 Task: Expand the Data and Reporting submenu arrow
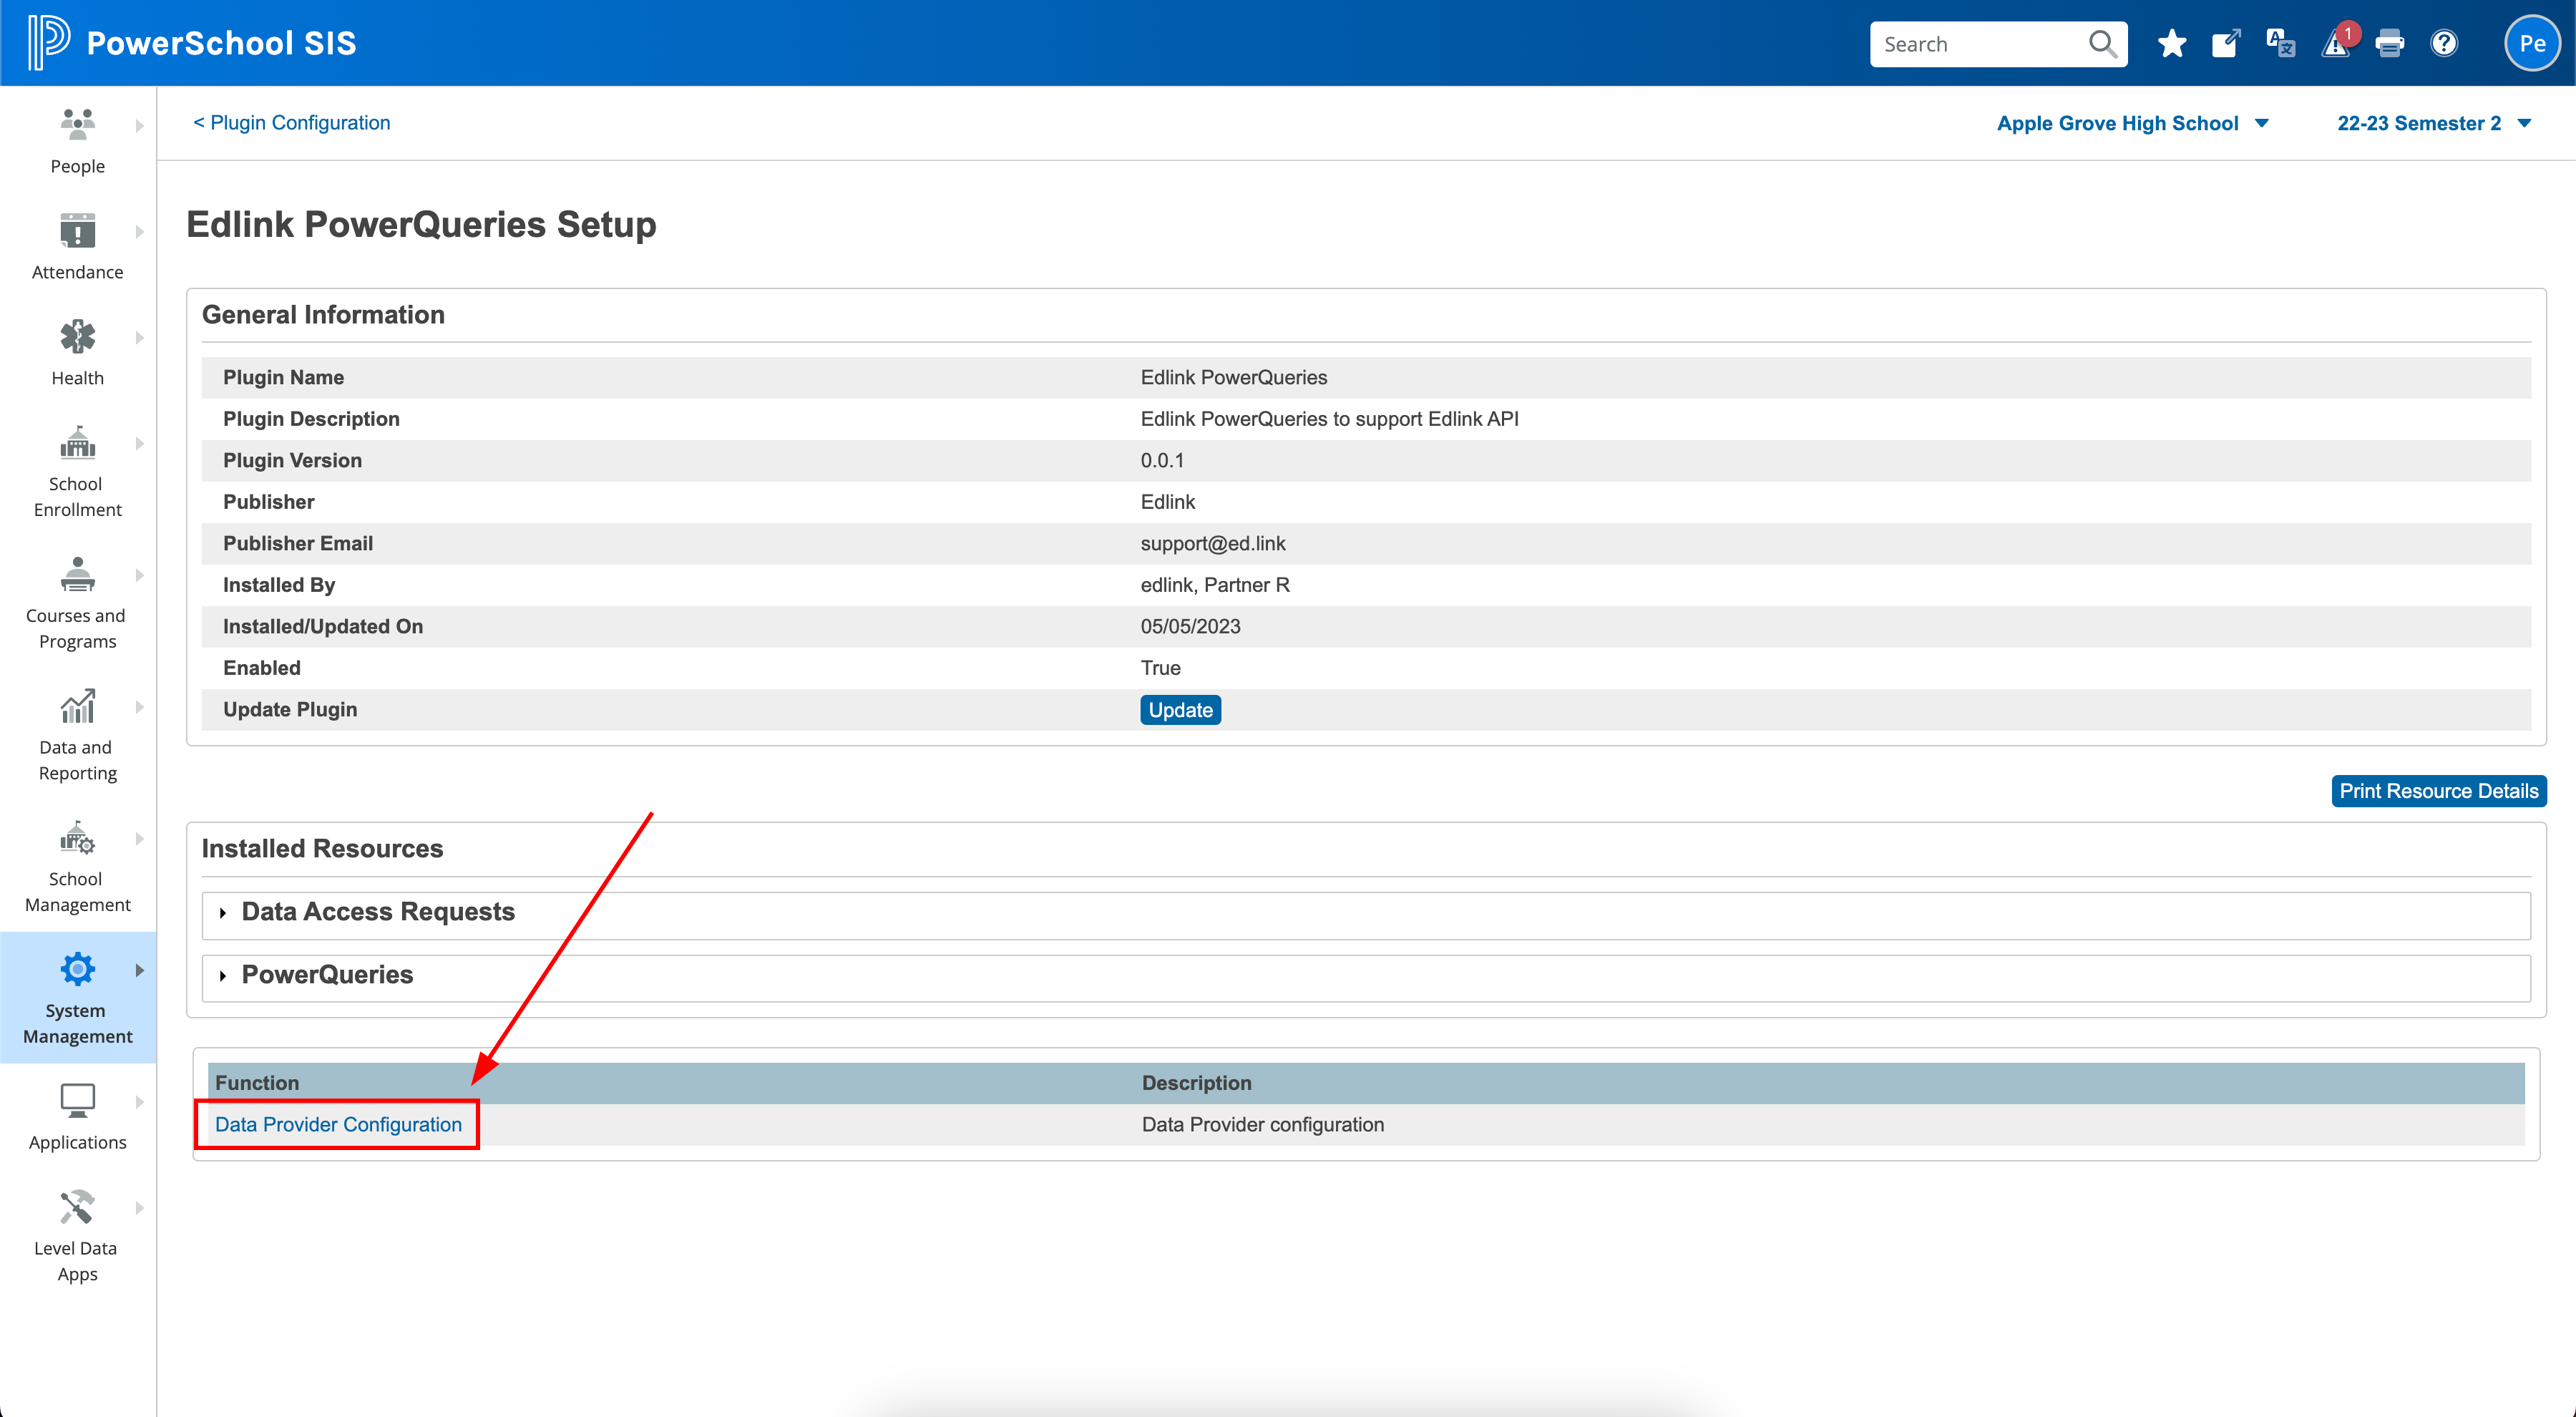(139, 708)
